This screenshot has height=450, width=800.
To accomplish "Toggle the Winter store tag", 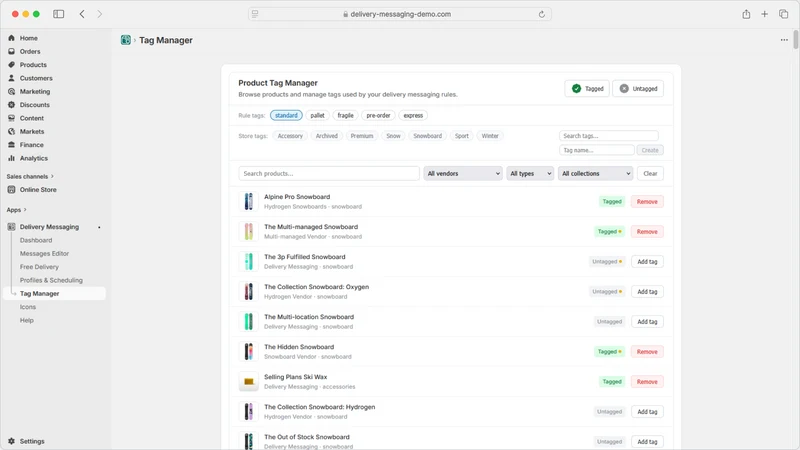I will click(x=490, y=136).
